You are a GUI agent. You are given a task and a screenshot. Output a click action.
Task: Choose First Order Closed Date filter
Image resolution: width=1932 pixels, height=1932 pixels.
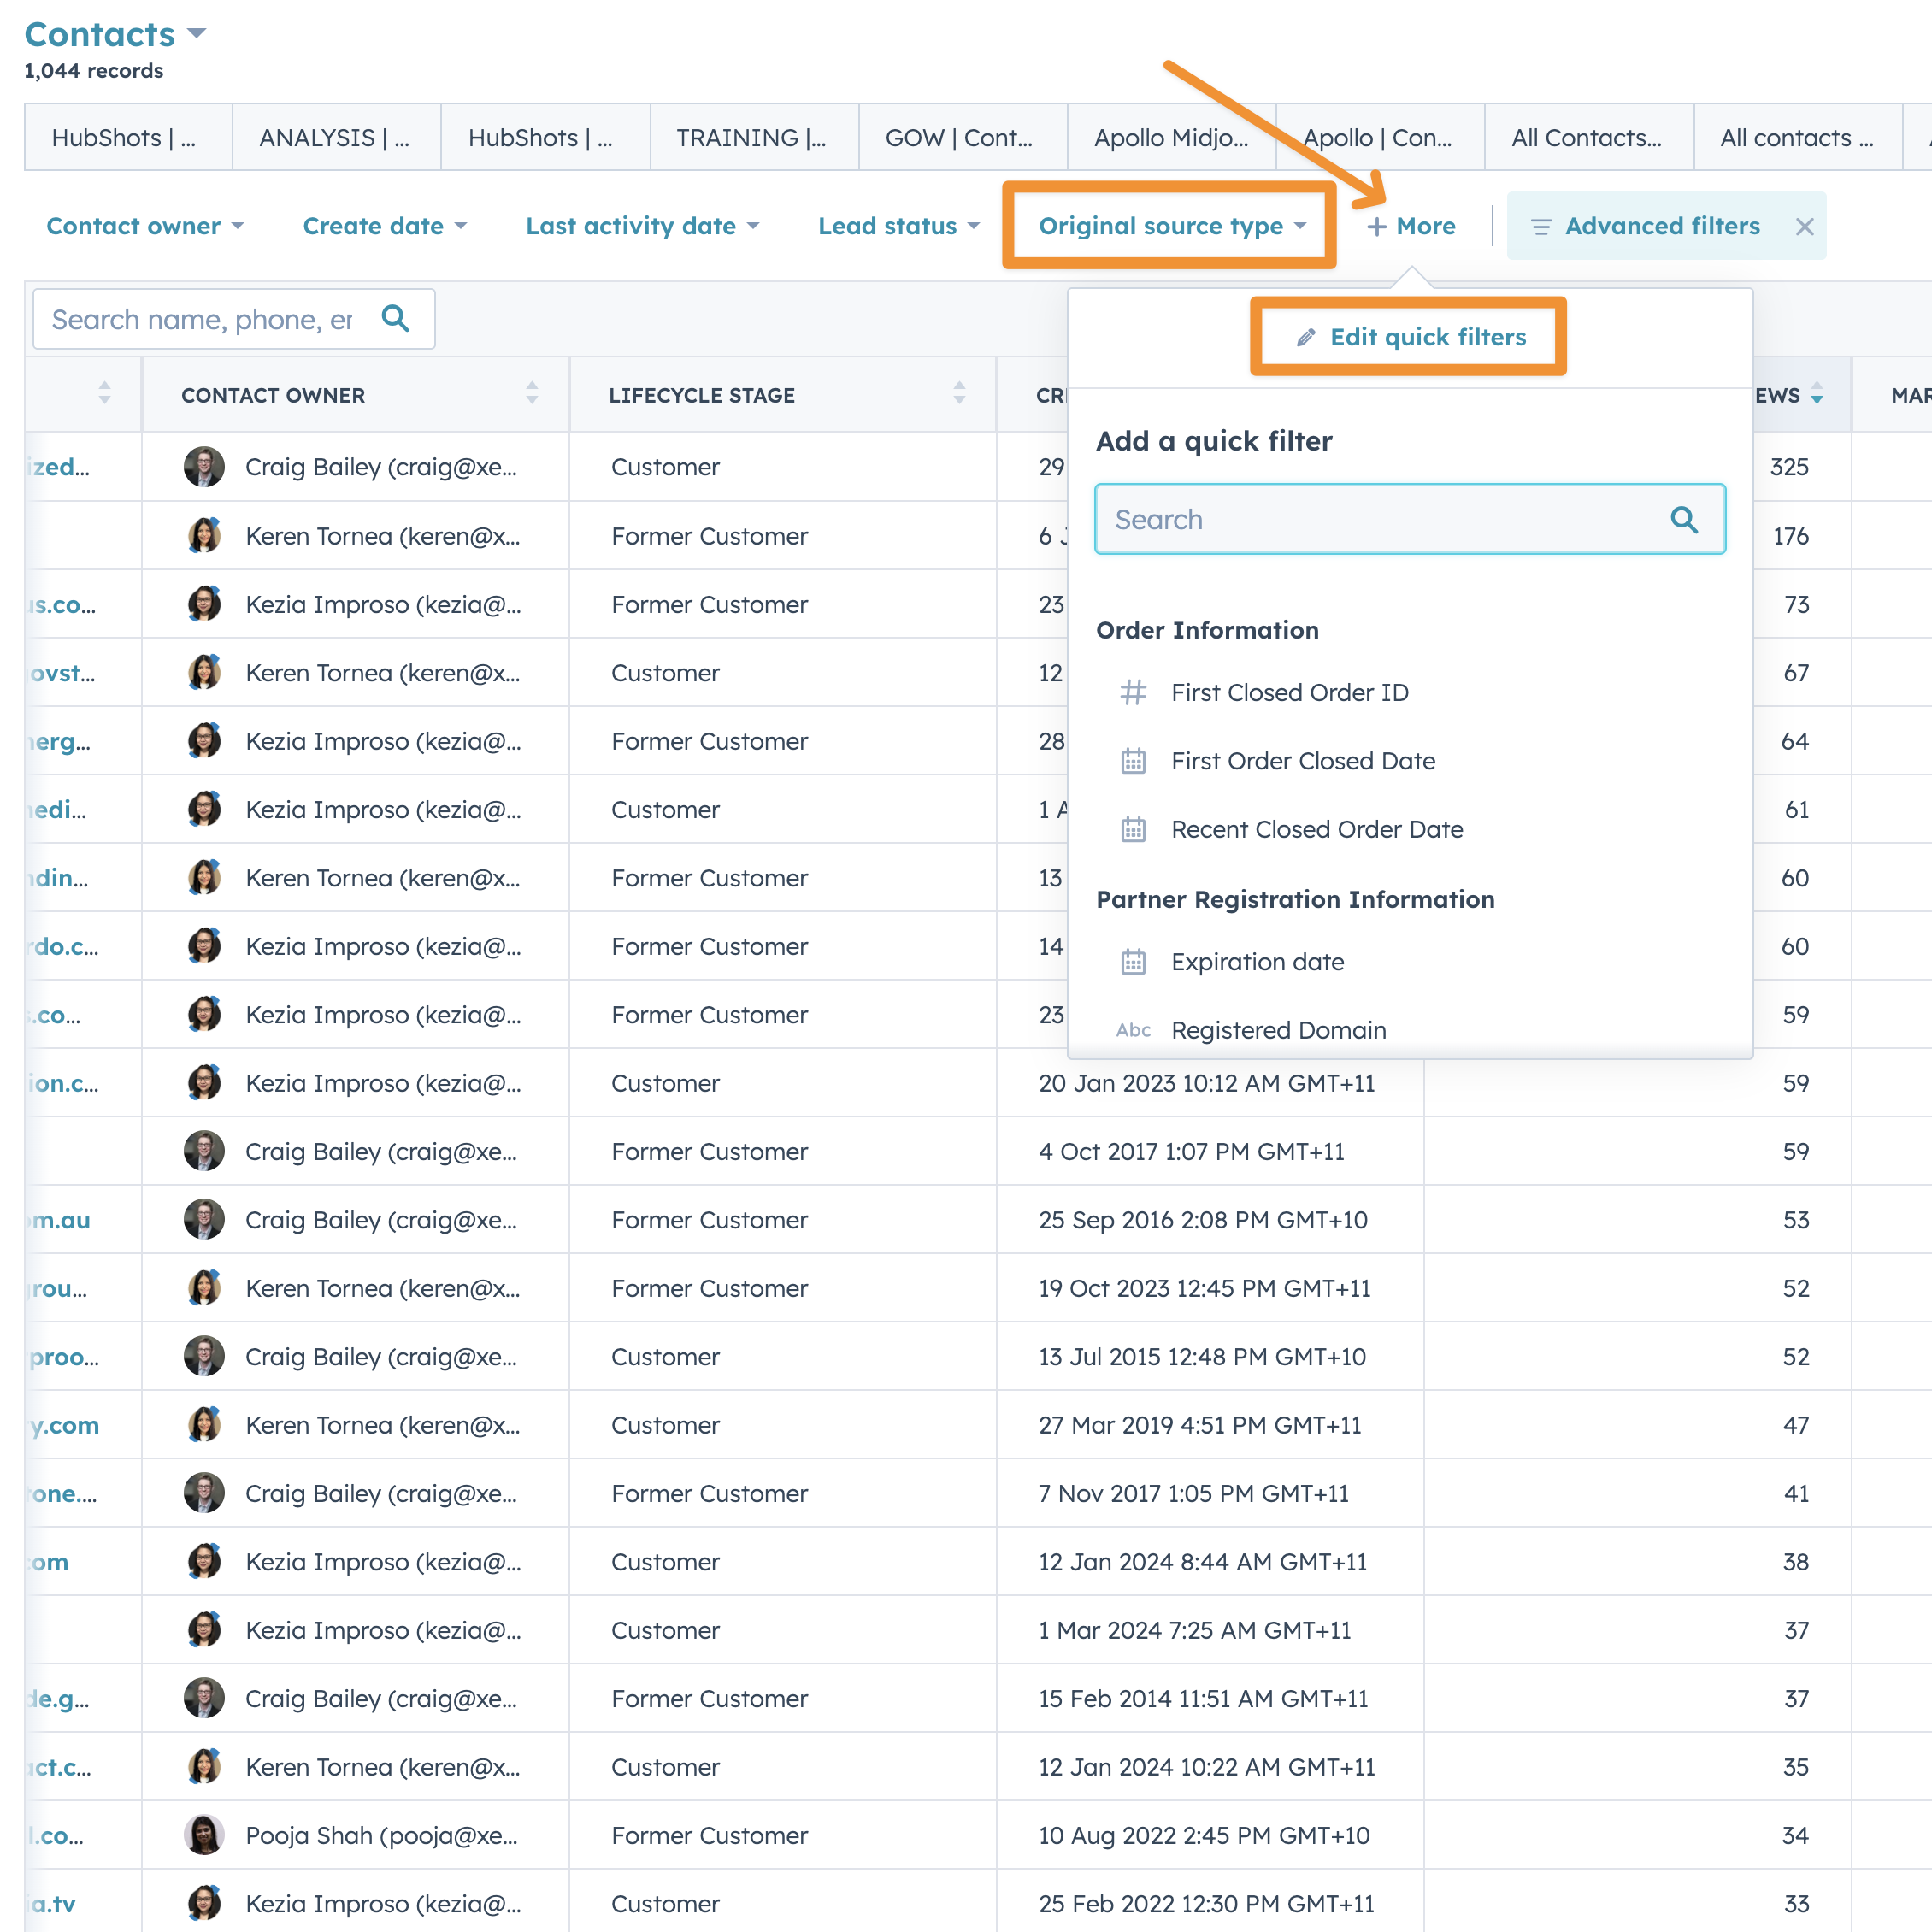coord(1302,761)
